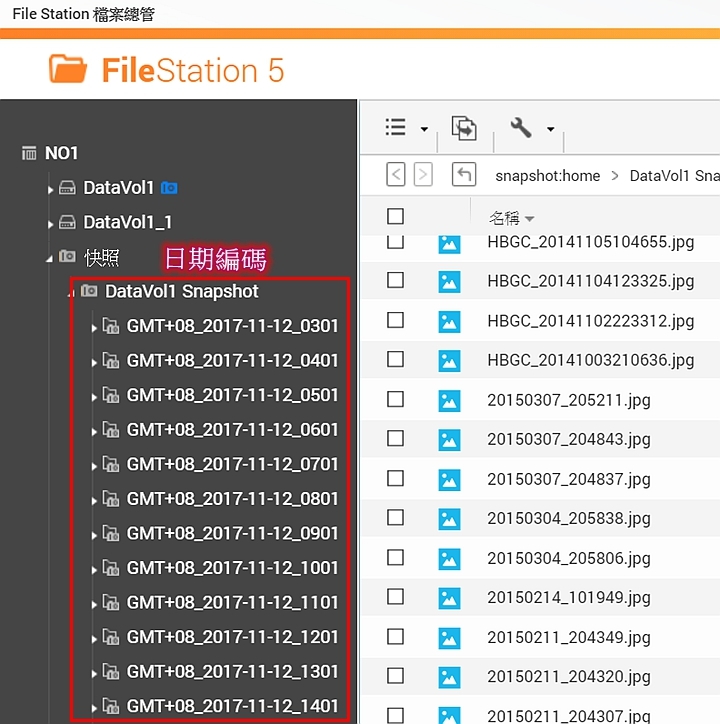
Task: Expand the tools dropdown arrow
Action: (x=551, y=129)
